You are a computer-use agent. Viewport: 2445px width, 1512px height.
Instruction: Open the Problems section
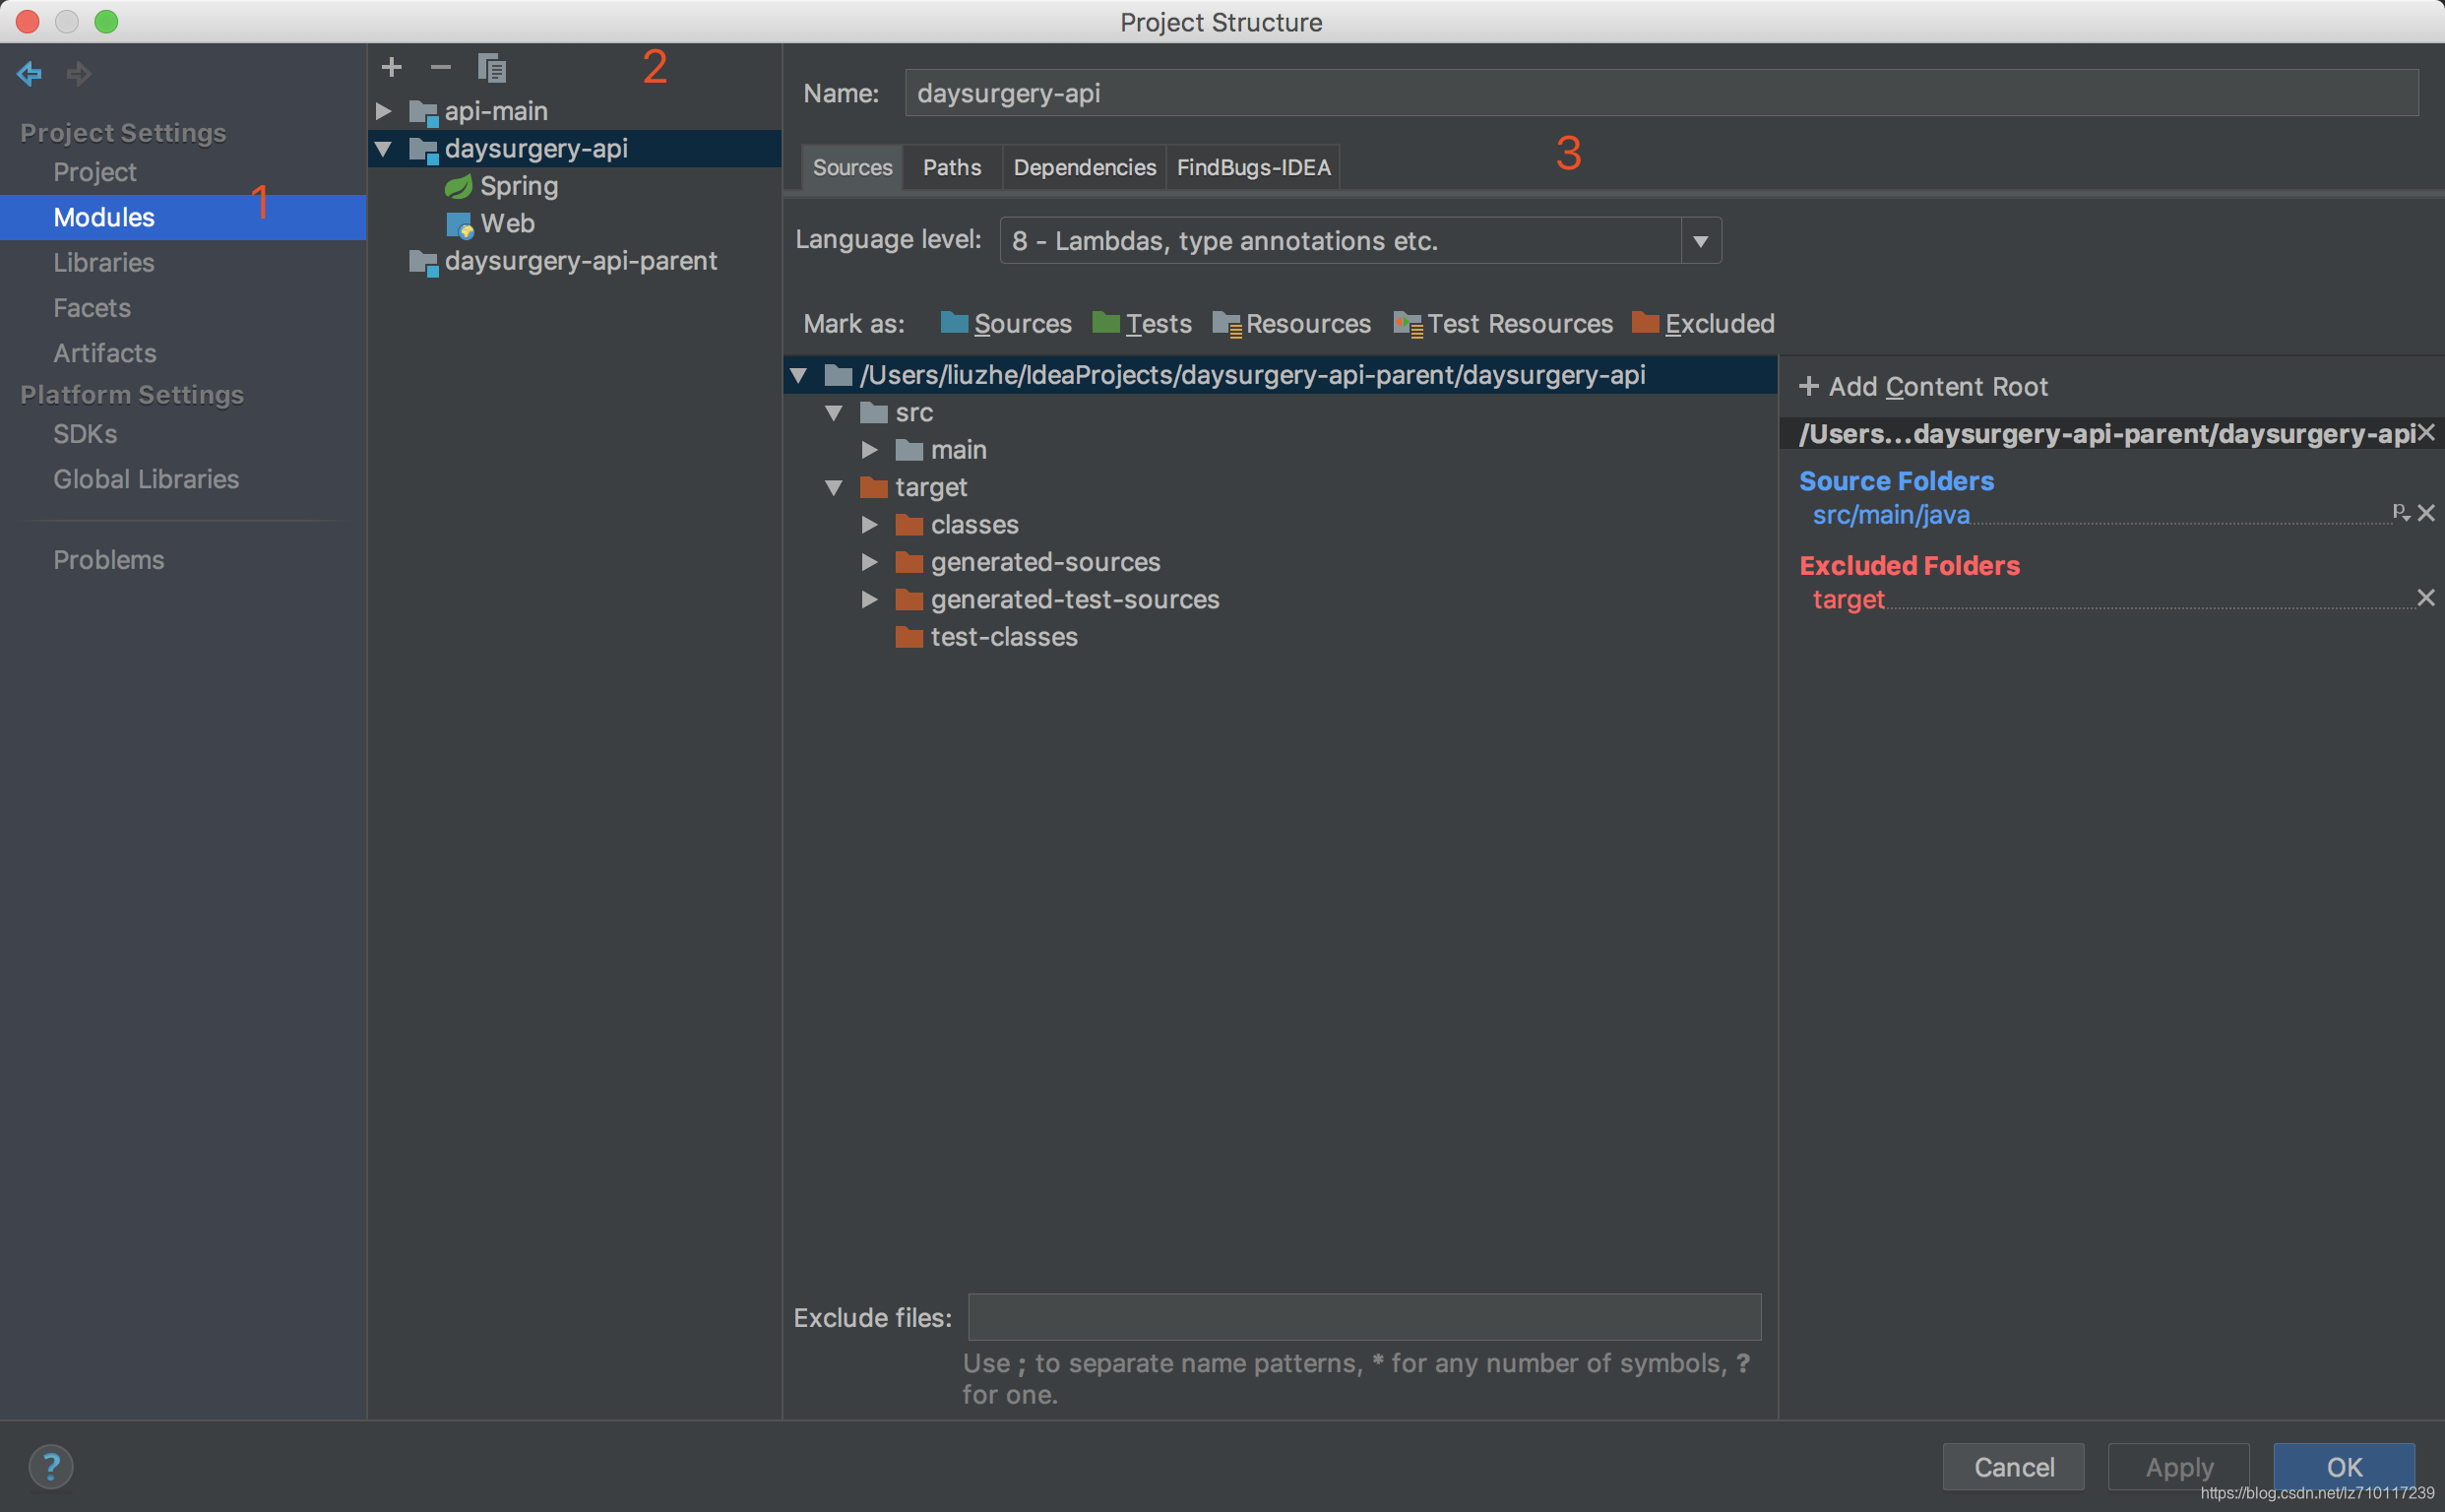click(109, 560)
